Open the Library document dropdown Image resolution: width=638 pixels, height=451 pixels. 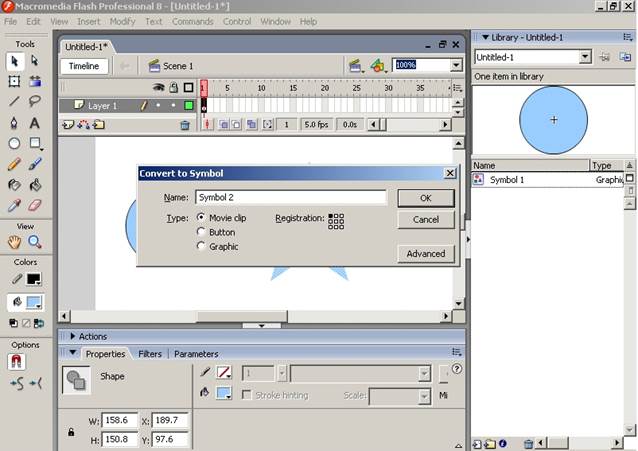click(x=585, y=57)
